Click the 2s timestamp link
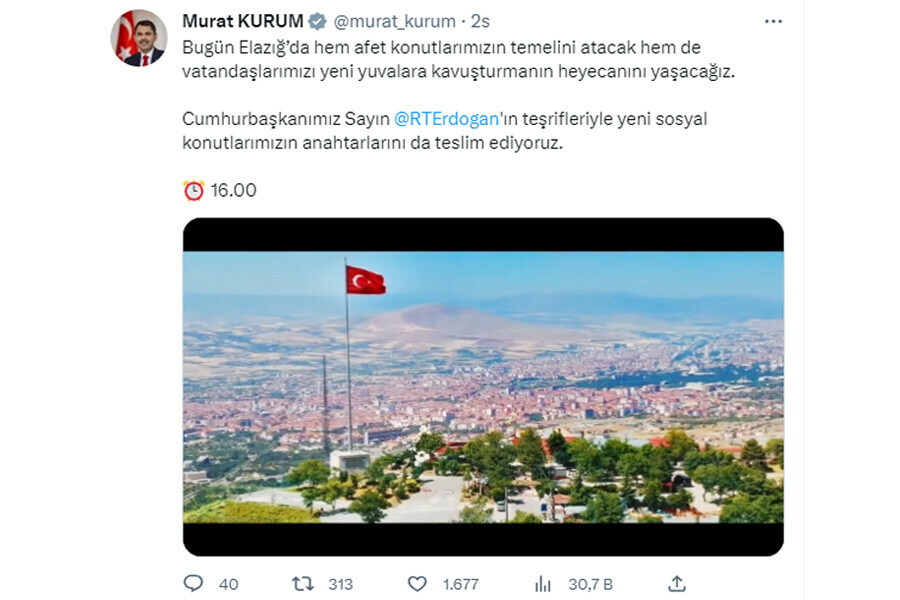 (x=480, y=21)
